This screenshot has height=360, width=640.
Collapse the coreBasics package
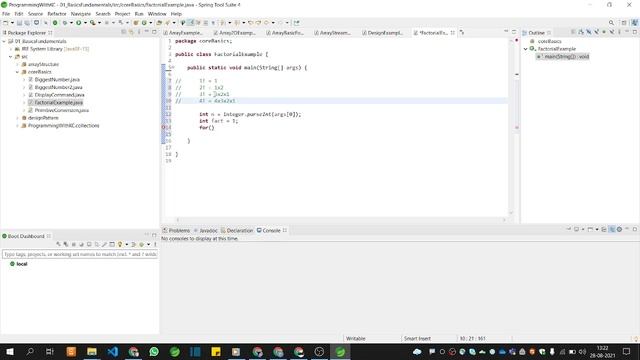pos(18,72)
